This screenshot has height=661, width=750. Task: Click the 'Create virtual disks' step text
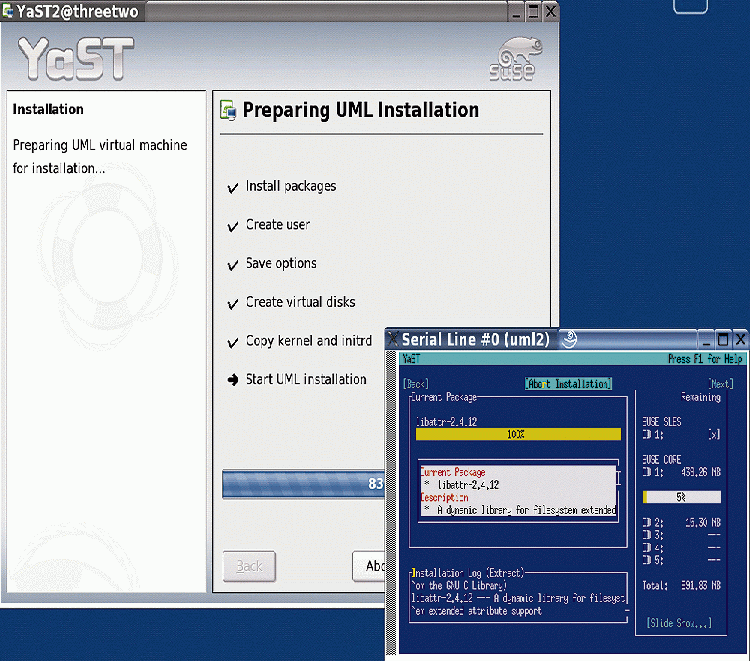(x=300, y=302)
